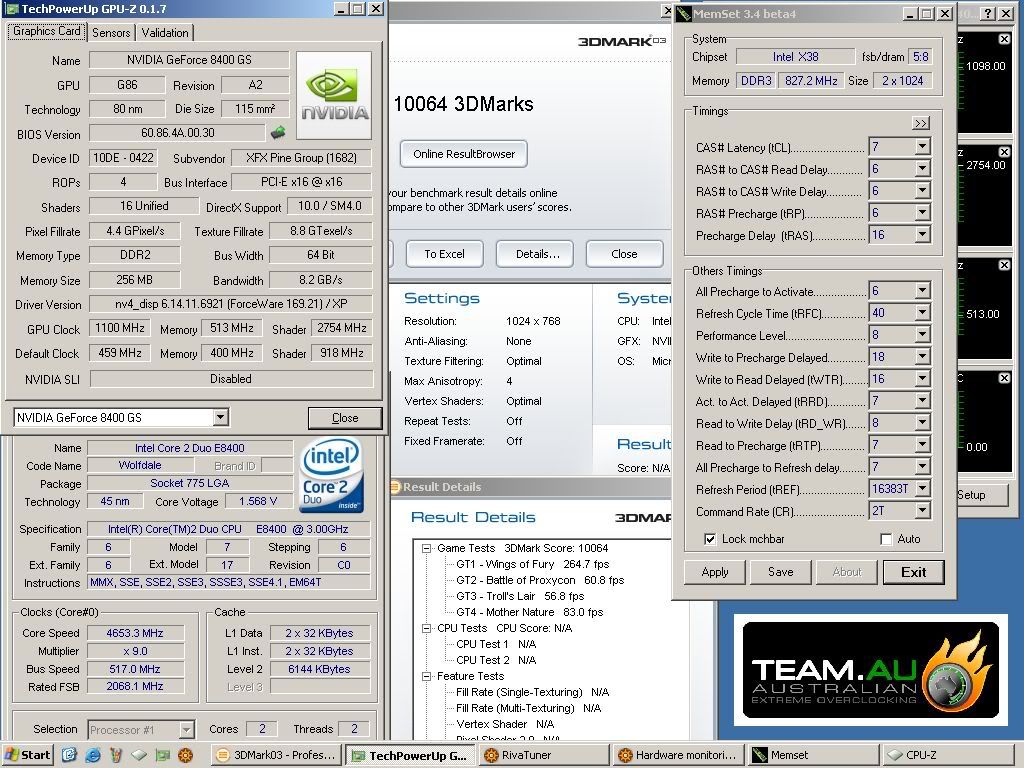Switch to the Sensors tab in GPU-Z
Image resolution: width=1024 pixels, height=768 pixels.
pyautogui.click(x=111, y=33)
